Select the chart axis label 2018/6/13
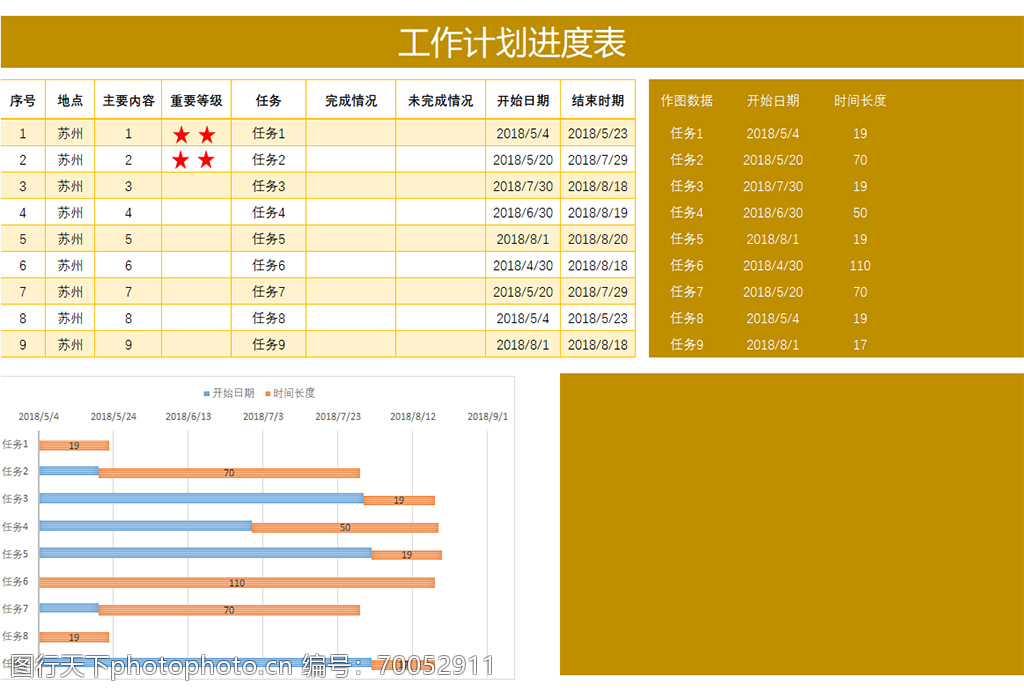1024x692 pixels. (x=188, y=417)
